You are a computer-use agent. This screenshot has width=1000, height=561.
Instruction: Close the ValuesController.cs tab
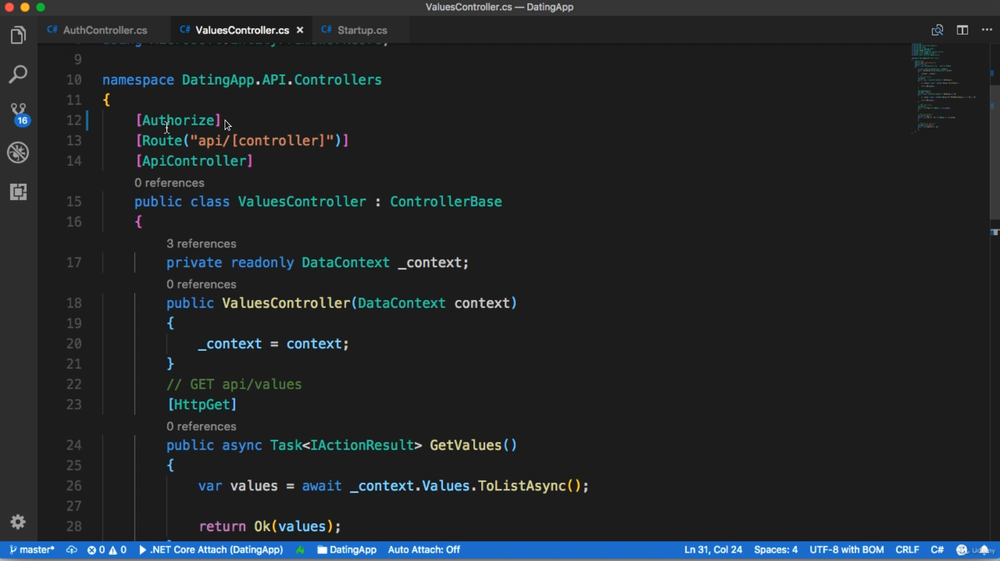[x=300, y=30]
